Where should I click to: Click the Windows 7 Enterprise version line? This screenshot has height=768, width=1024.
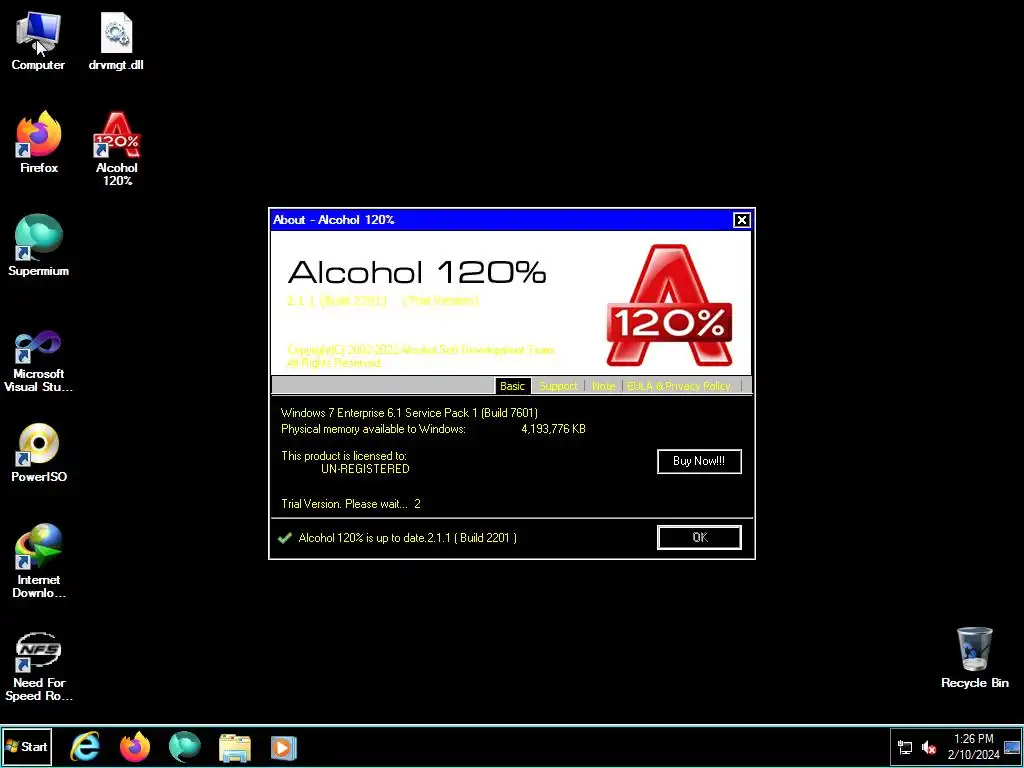(409, 413)
